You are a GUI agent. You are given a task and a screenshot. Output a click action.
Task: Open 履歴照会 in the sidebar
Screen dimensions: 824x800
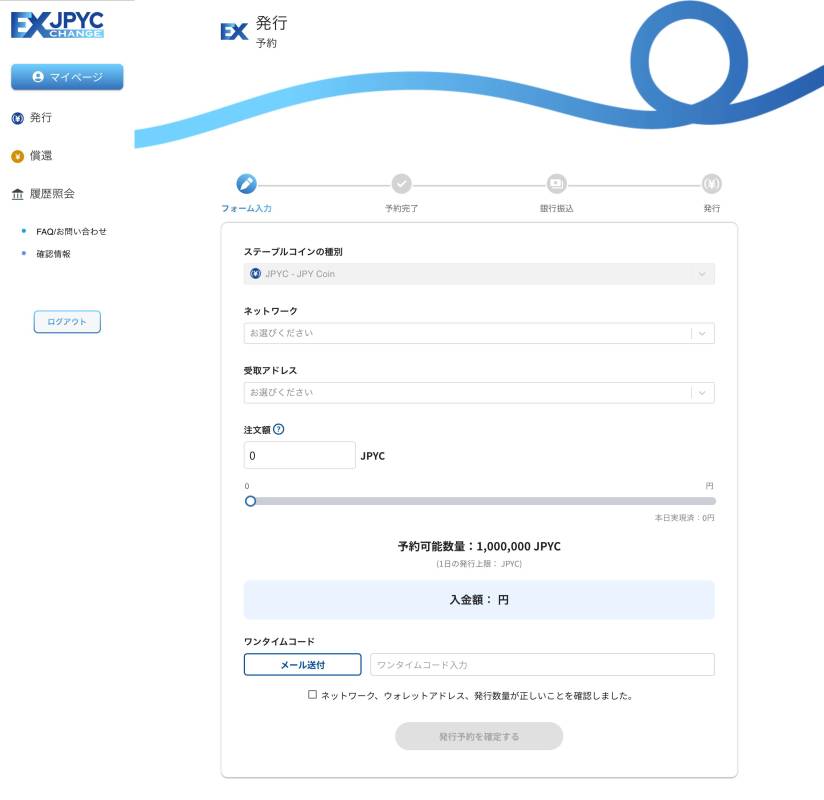coord(51,194)
